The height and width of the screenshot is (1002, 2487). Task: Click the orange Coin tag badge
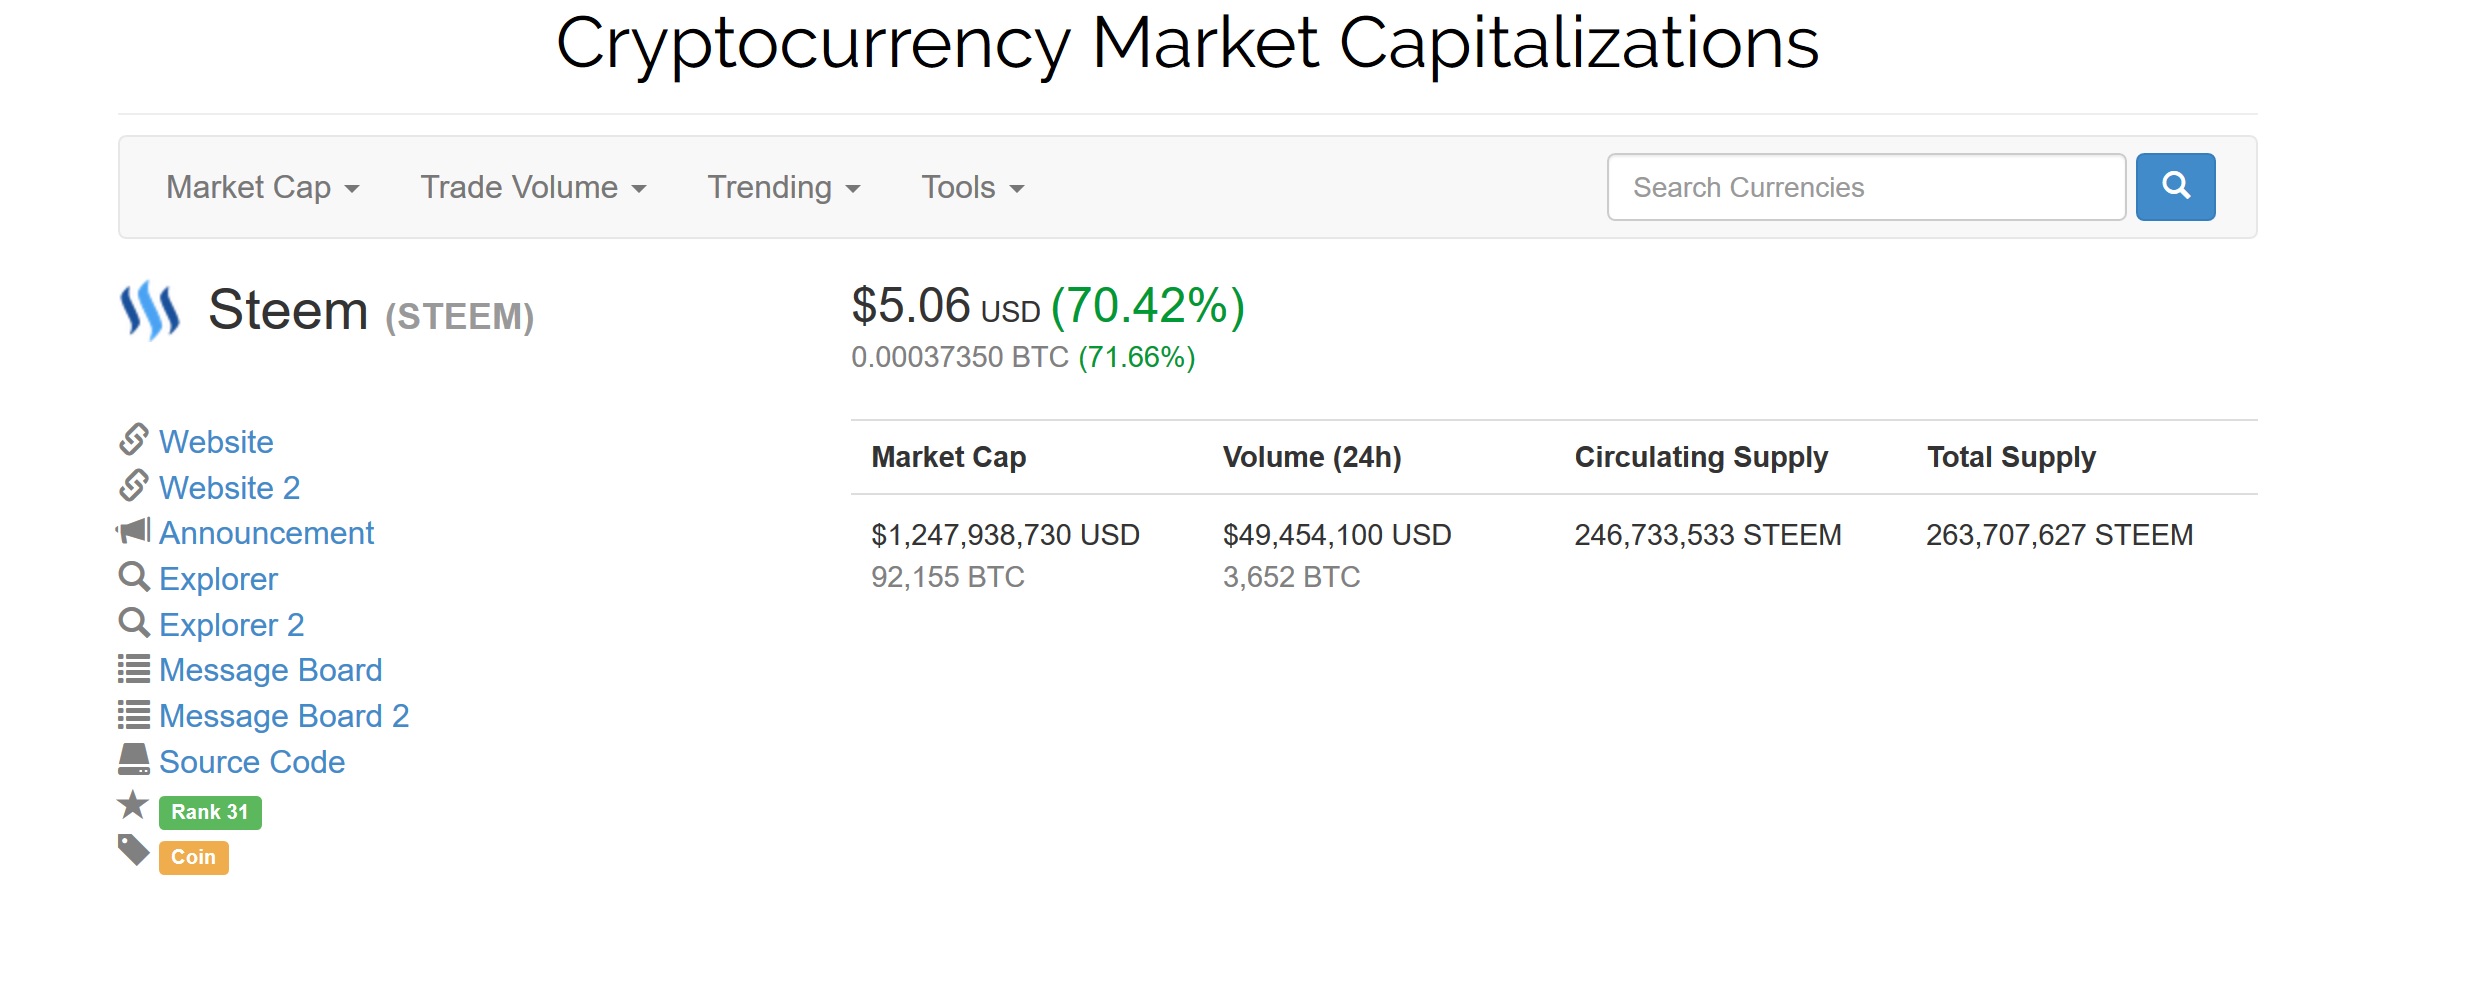[x=193, y=857]
